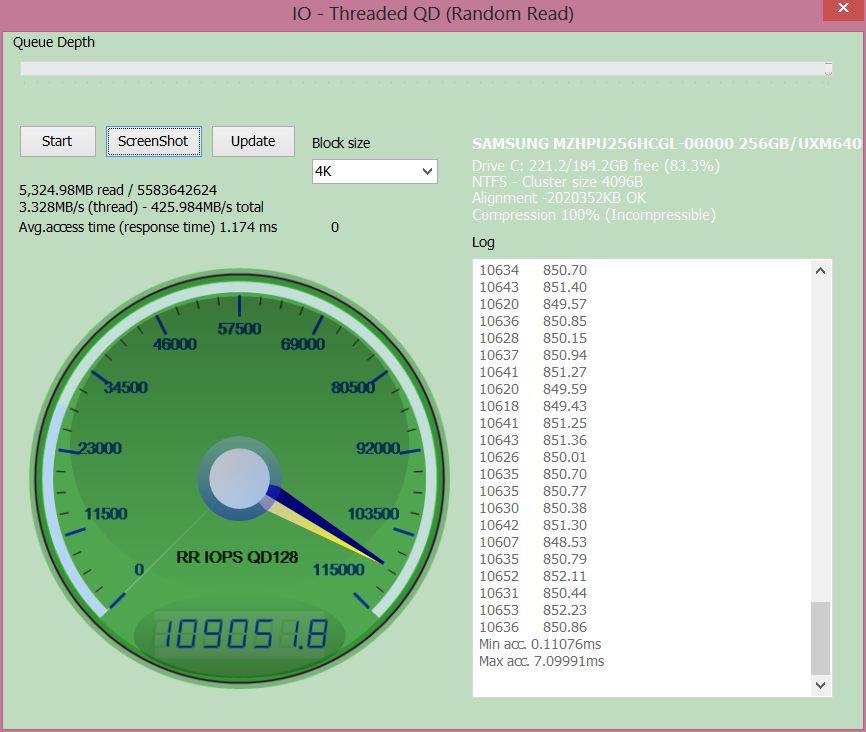Click the Queue Depth slider thumb

click(x=828, y=69)
